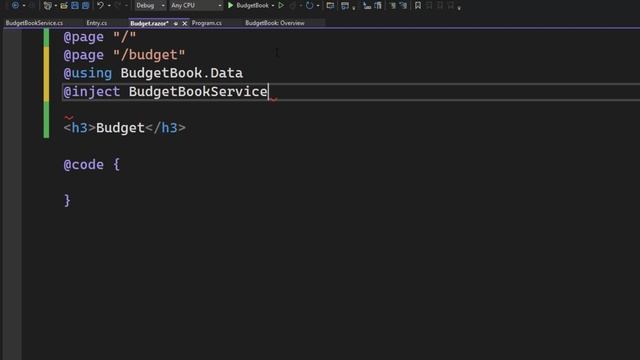Pin the Budget.razor tab
This screenshot has width=640, height=360.
point(176,24)
